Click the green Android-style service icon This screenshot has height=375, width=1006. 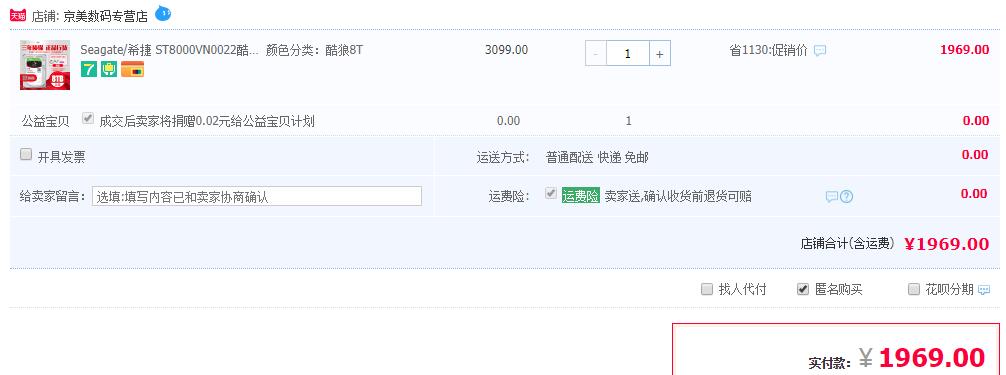click(109, 69)
